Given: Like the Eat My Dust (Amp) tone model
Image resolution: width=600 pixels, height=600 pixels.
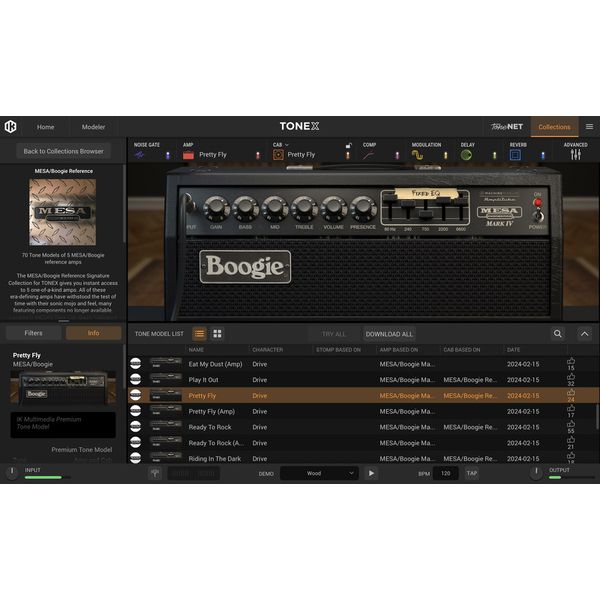Looking at the screenshot, I should click(571, 361).
